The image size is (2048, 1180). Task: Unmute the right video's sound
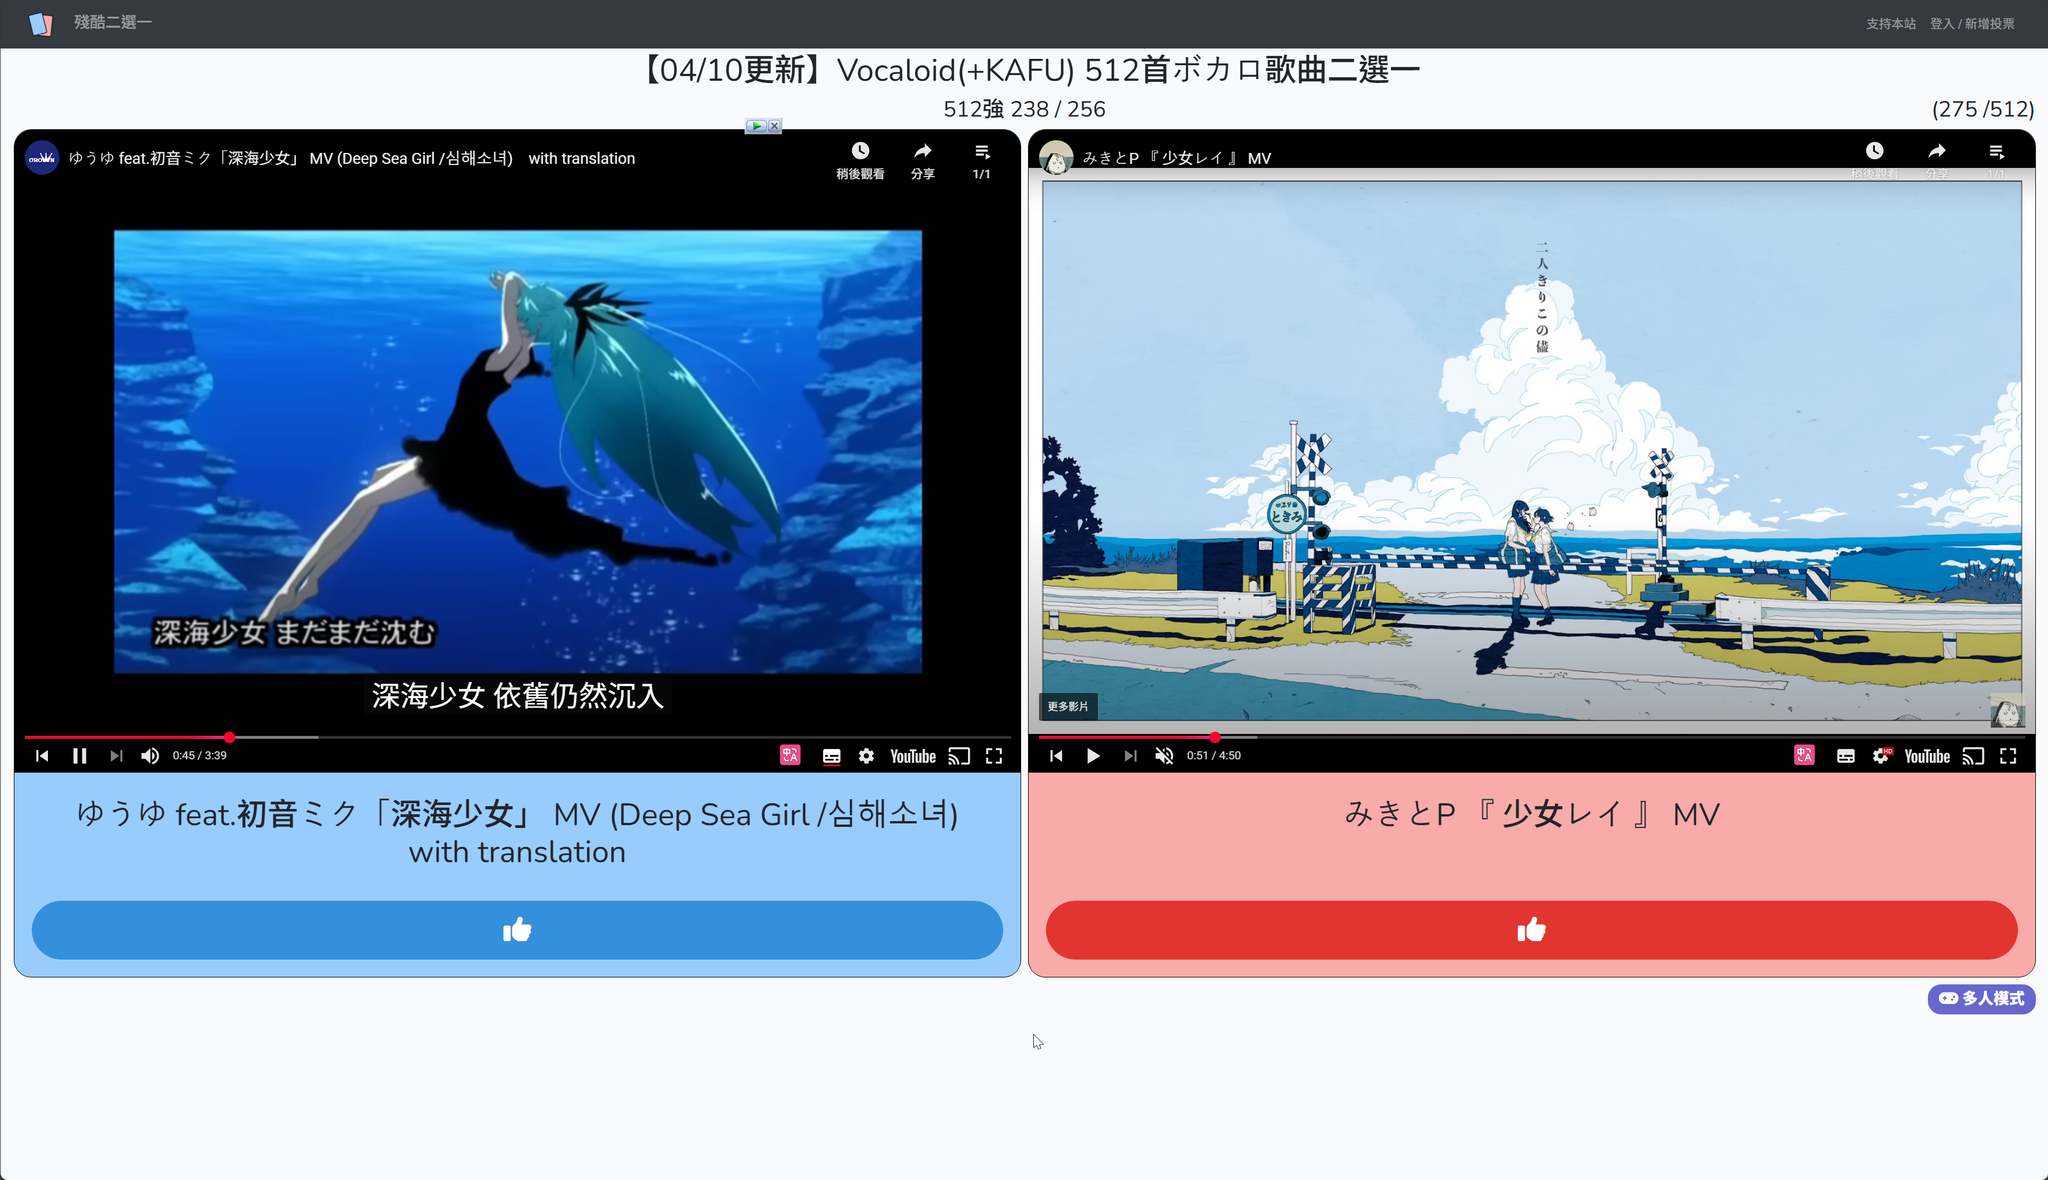click(1164, 756)
